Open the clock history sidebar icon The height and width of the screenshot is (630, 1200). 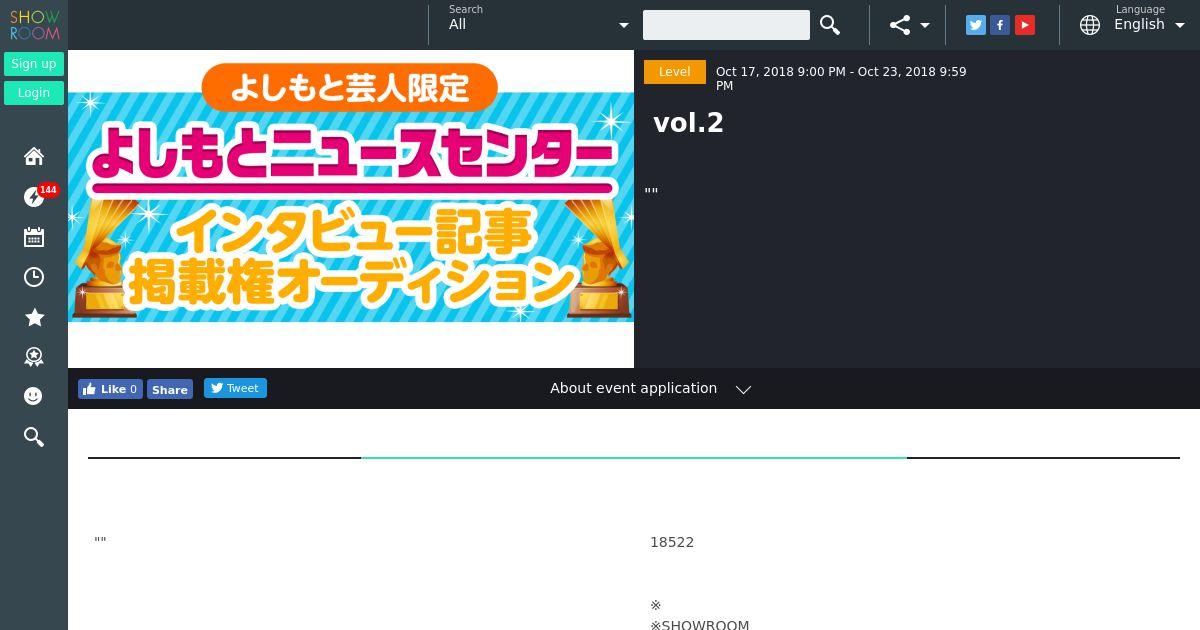pos(34,277)
